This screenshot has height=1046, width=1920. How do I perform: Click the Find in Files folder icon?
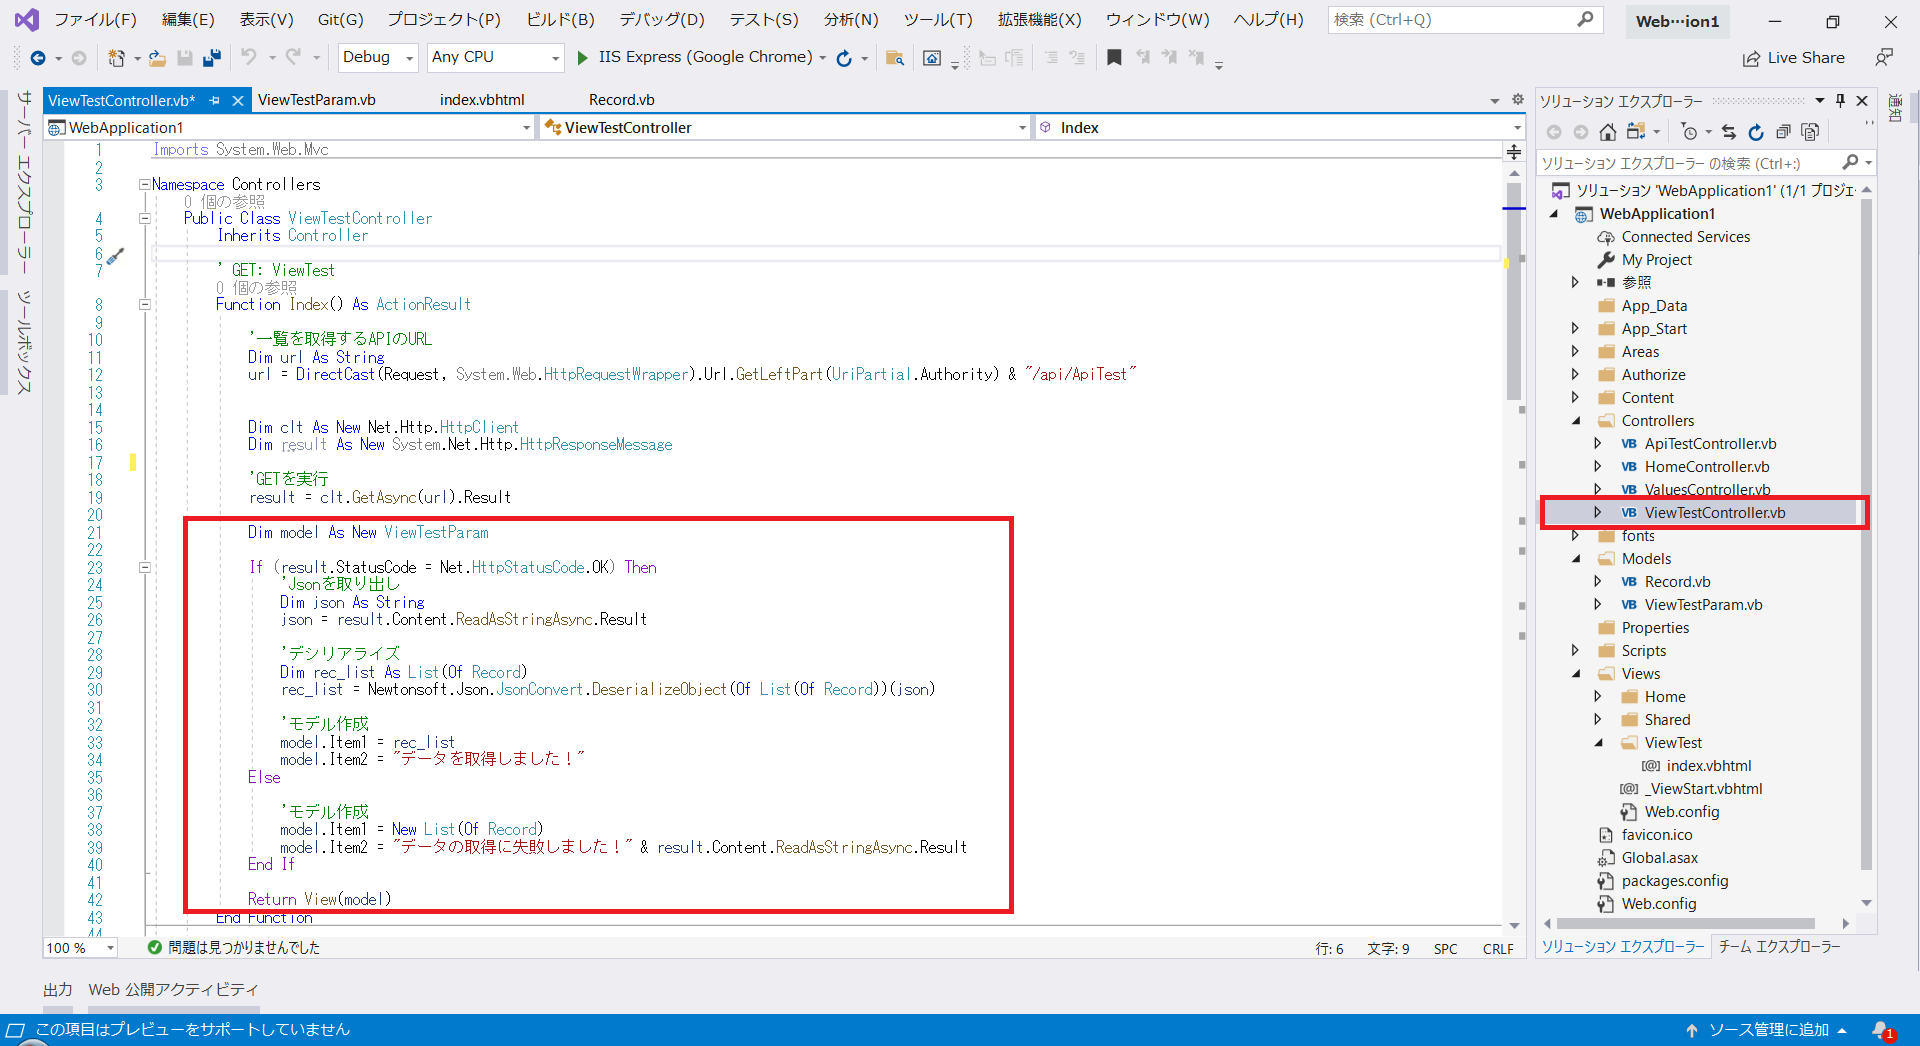pos(895,57)
